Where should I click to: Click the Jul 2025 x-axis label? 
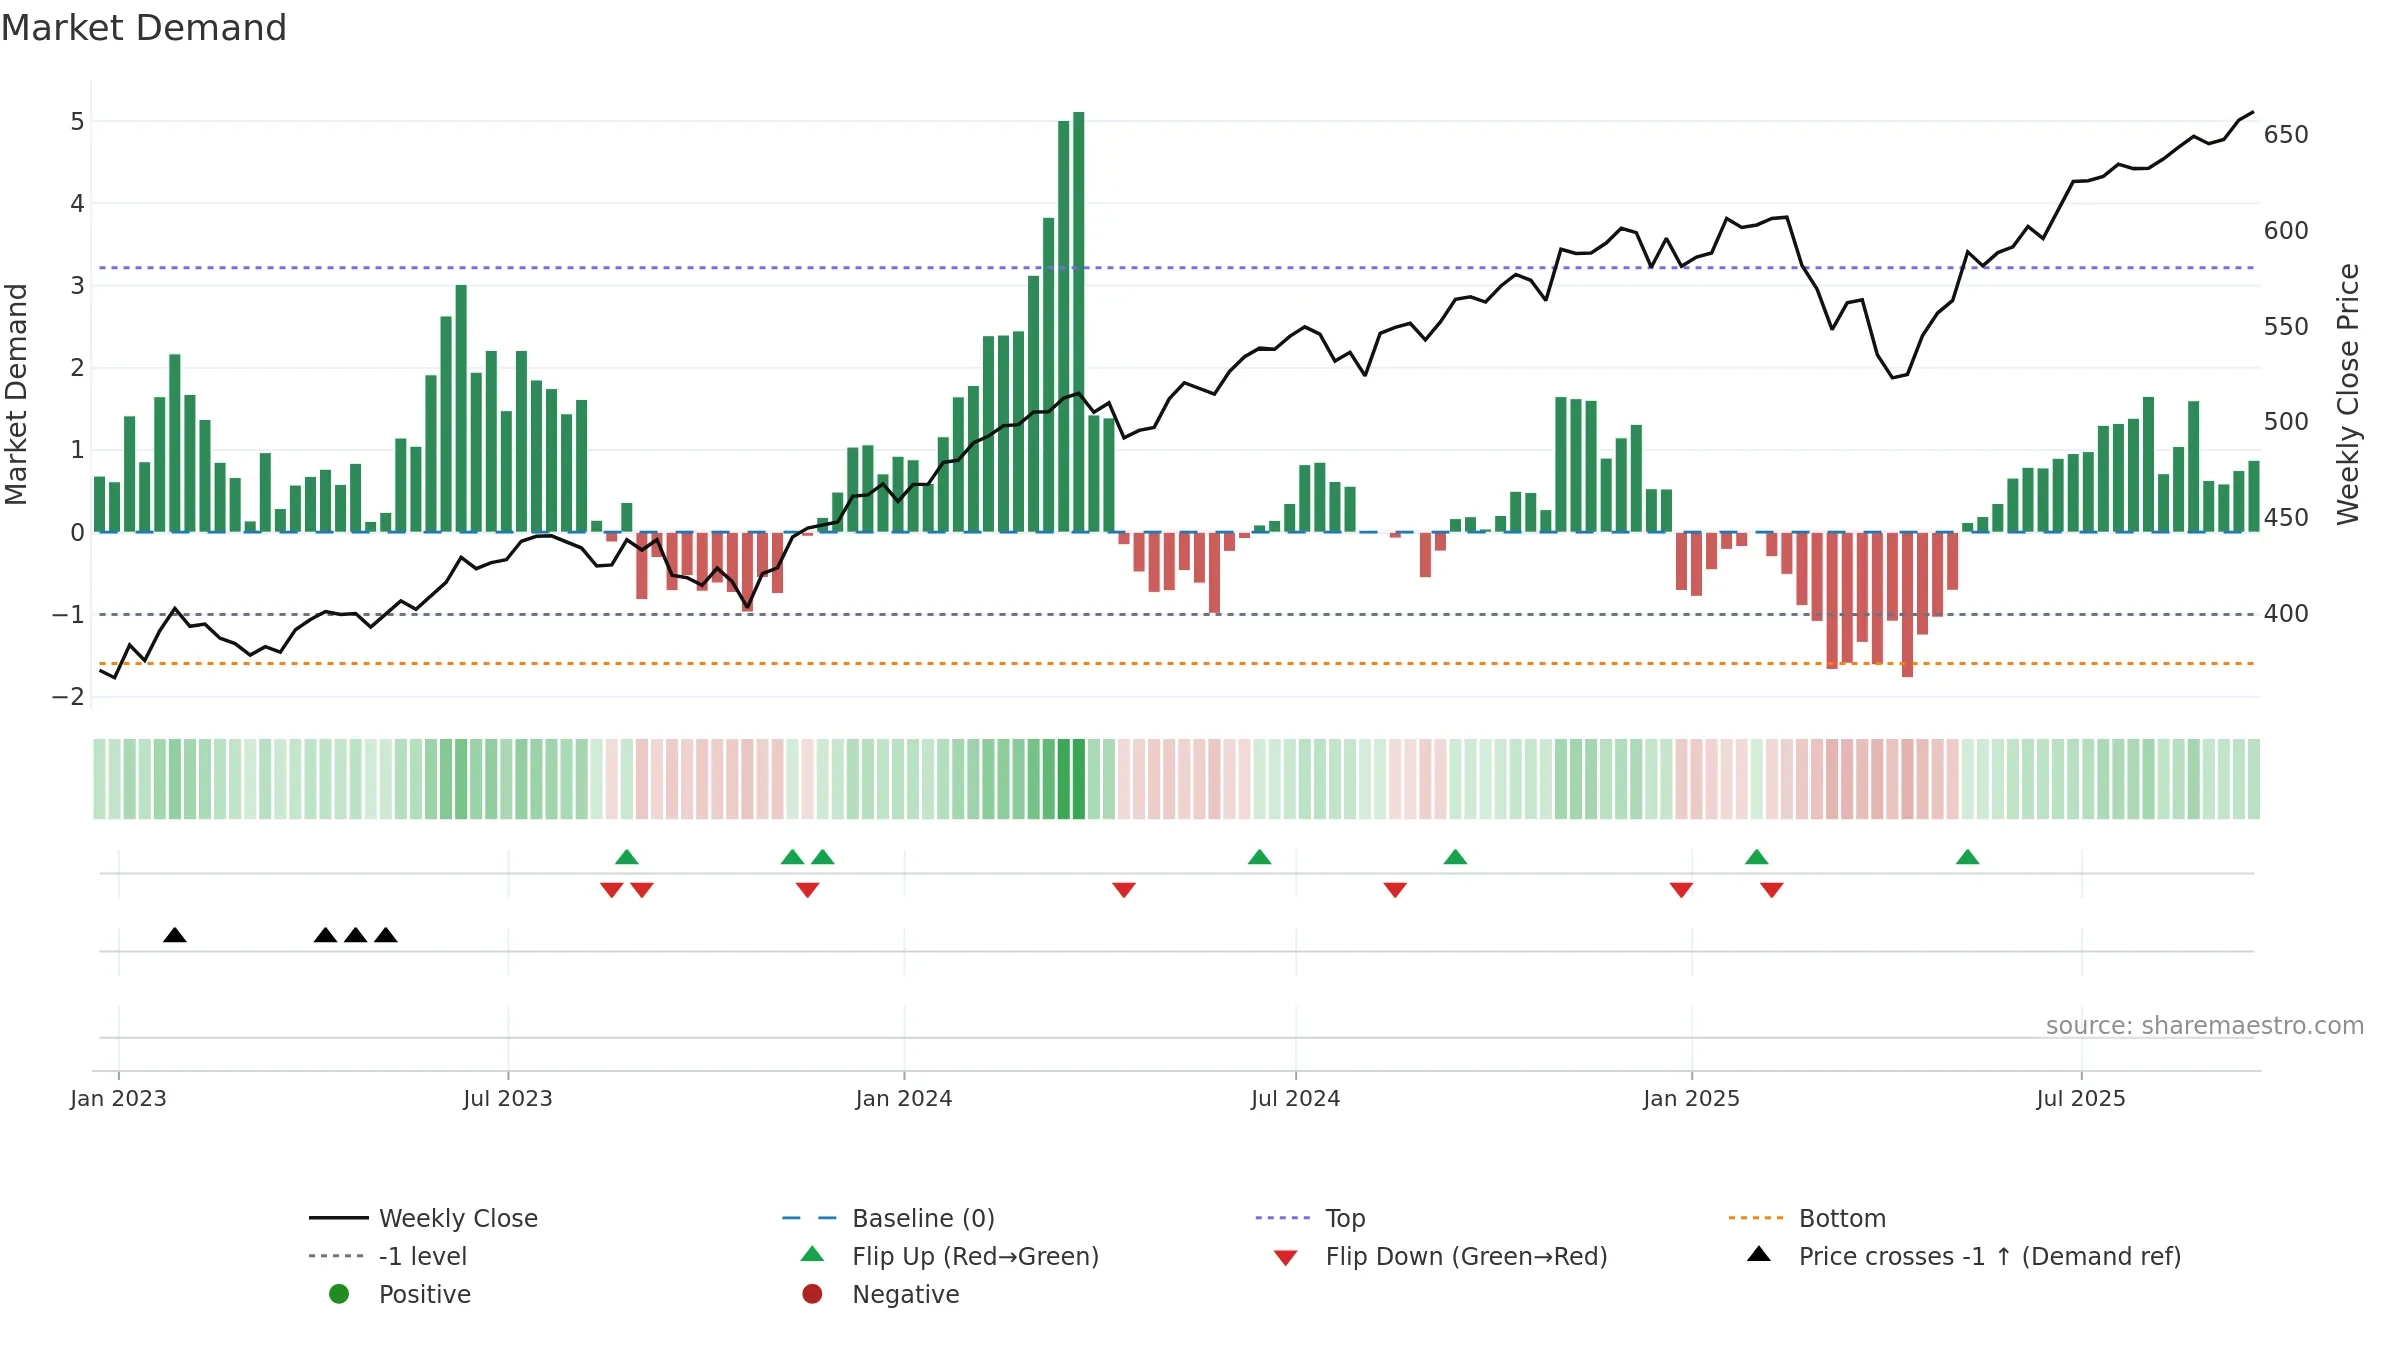click(2081, 1099)
